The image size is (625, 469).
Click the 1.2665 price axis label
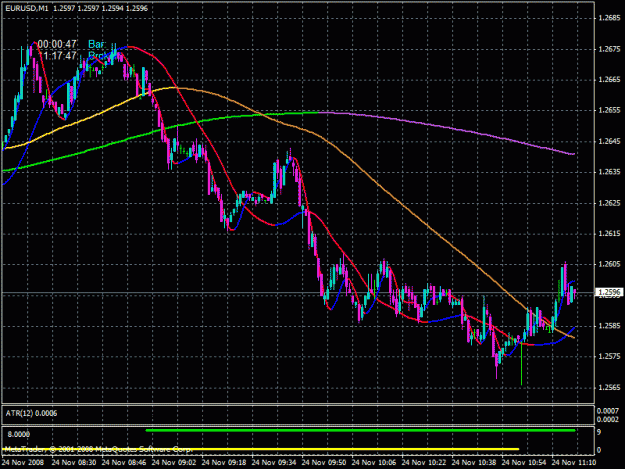click(609, 80)
